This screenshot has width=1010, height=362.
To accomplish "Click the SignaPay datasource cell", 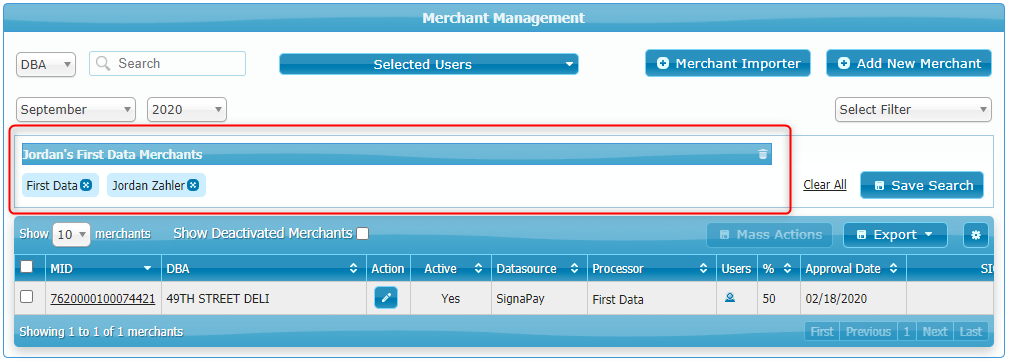I will (539, 298).
